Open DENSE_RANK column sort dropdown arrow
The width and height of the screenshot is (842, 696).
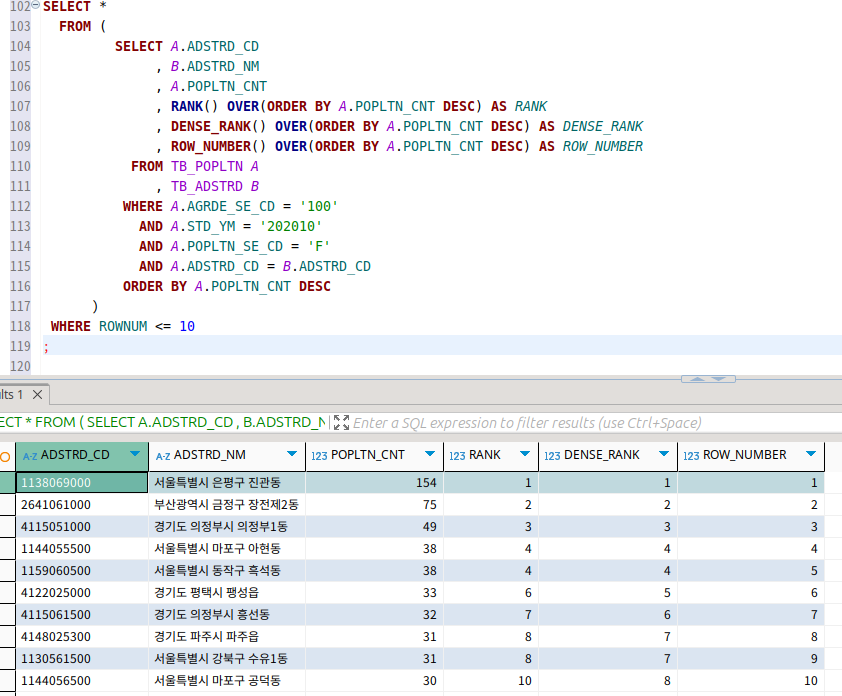click(664, 454)
